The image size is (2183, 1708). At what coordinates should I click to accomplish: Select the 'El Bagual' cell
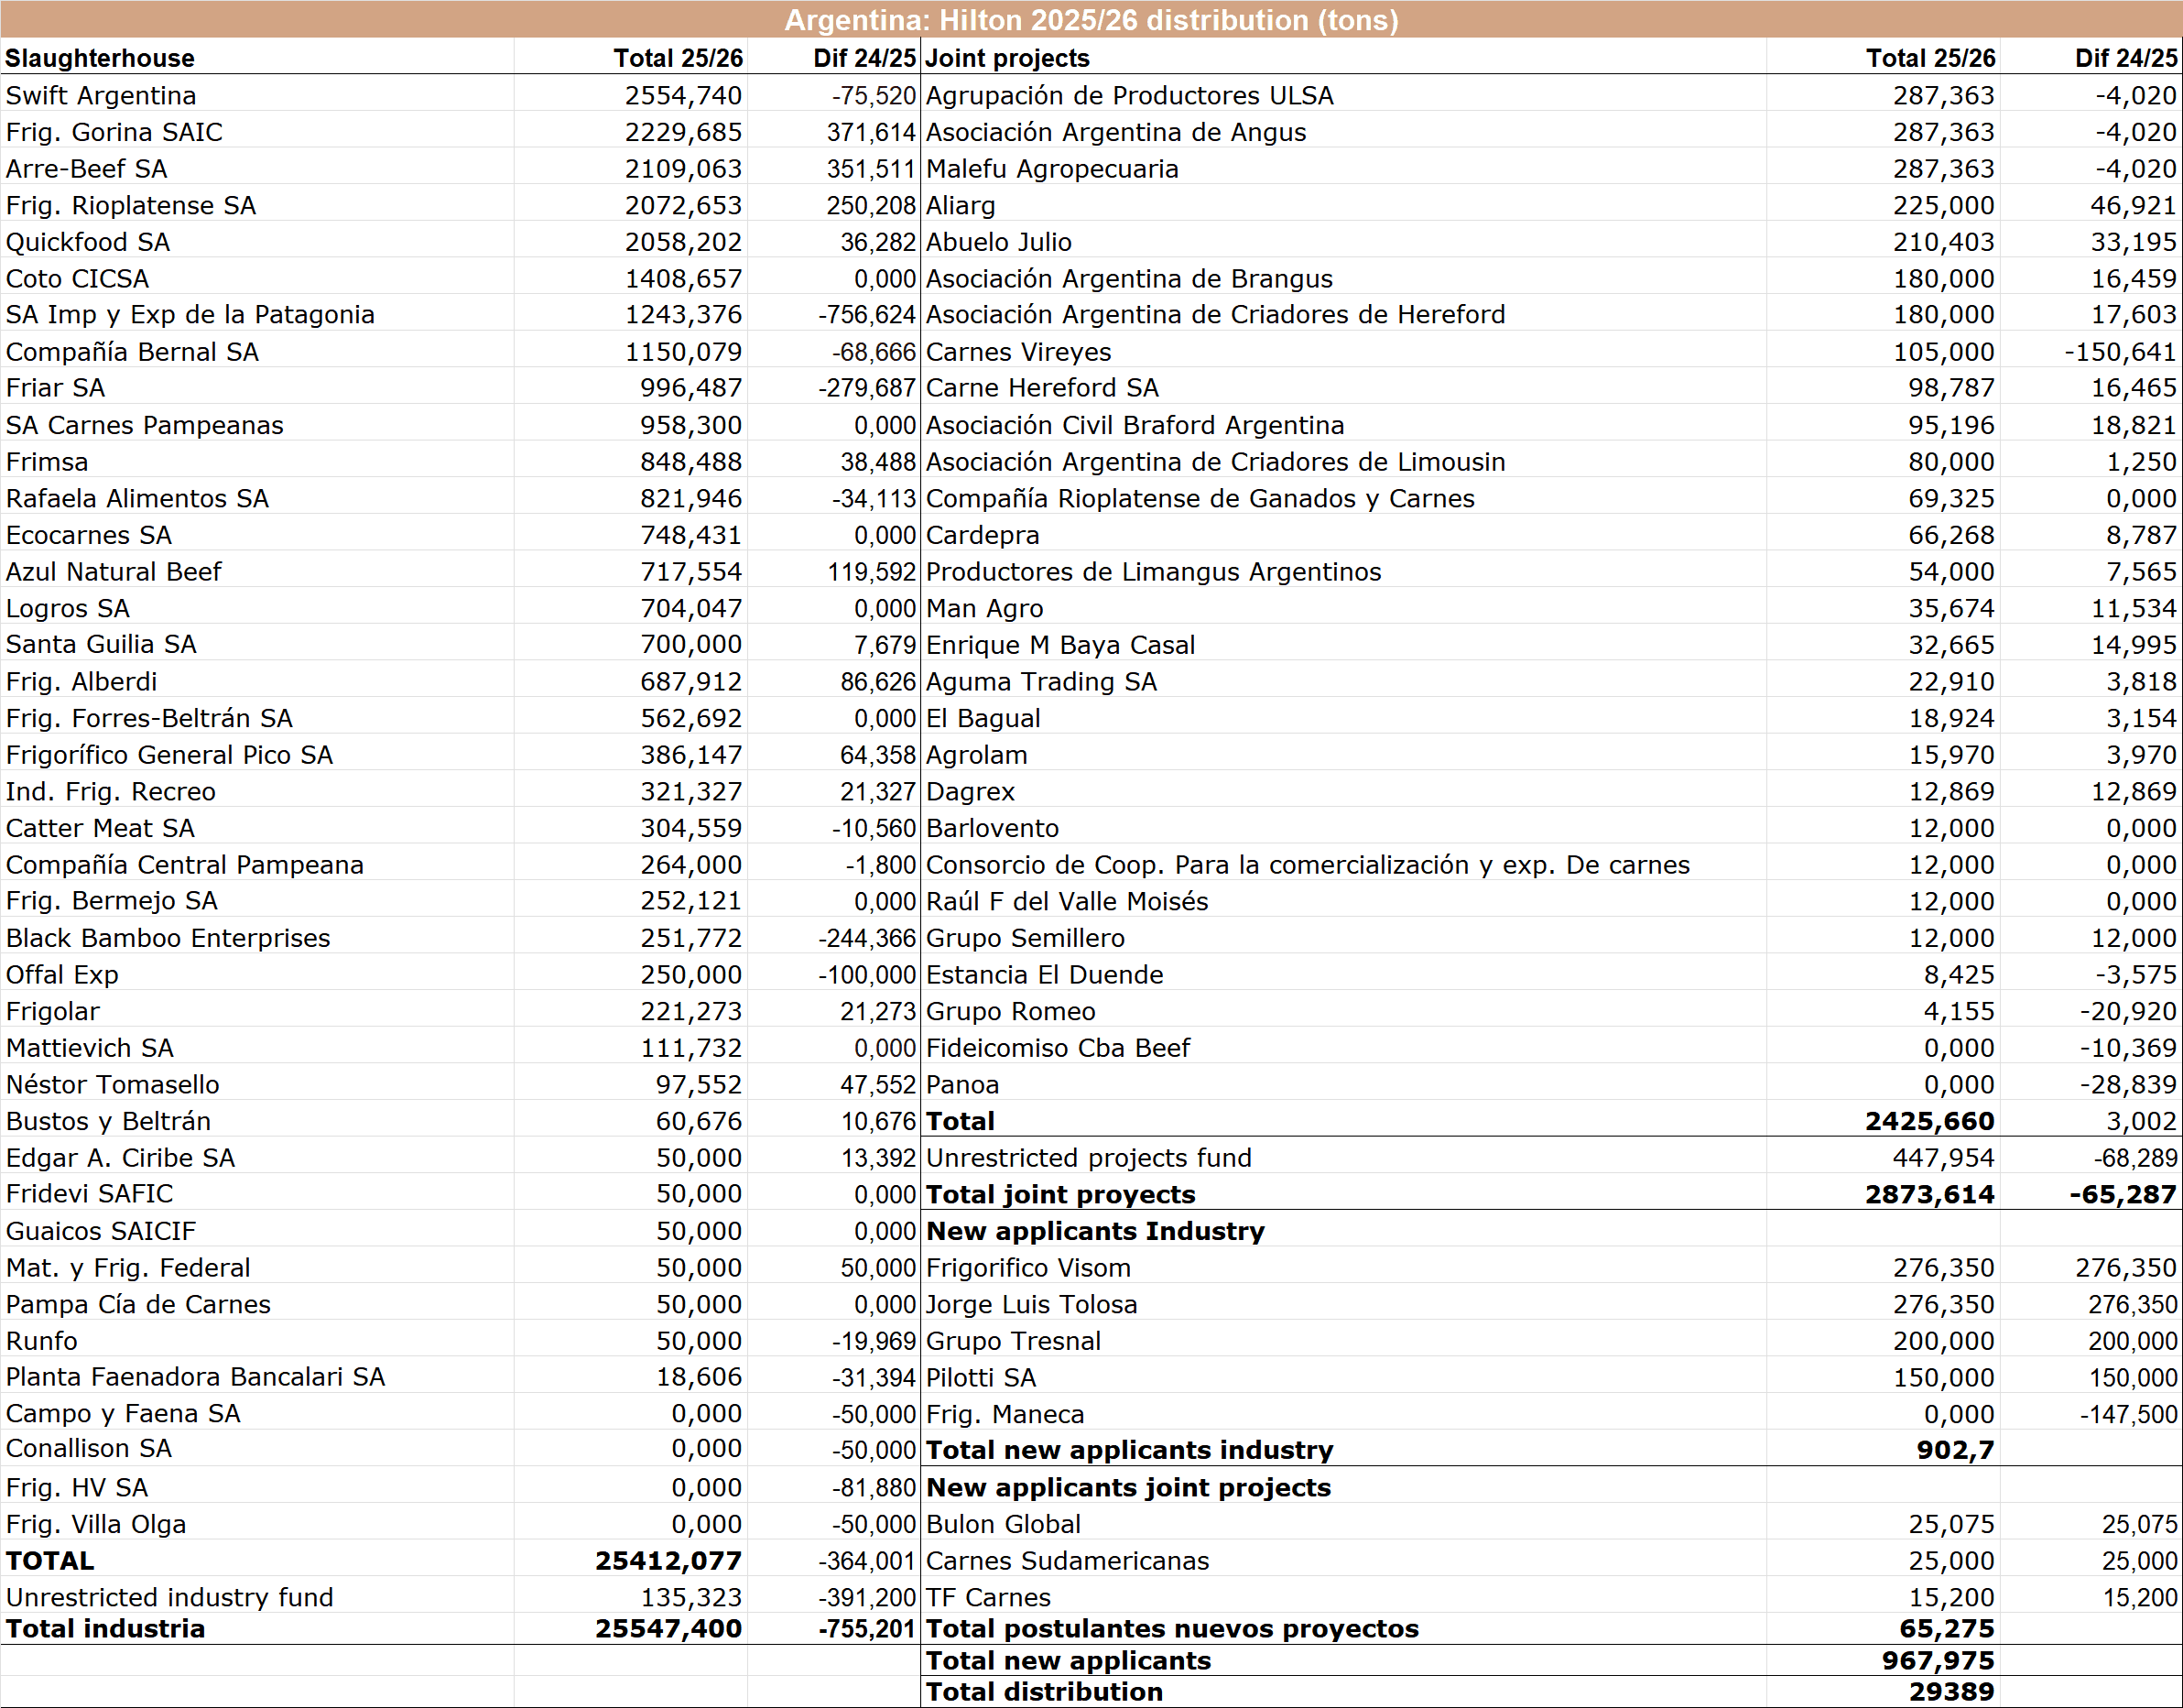pyautogui.click(x=983, y=718)
